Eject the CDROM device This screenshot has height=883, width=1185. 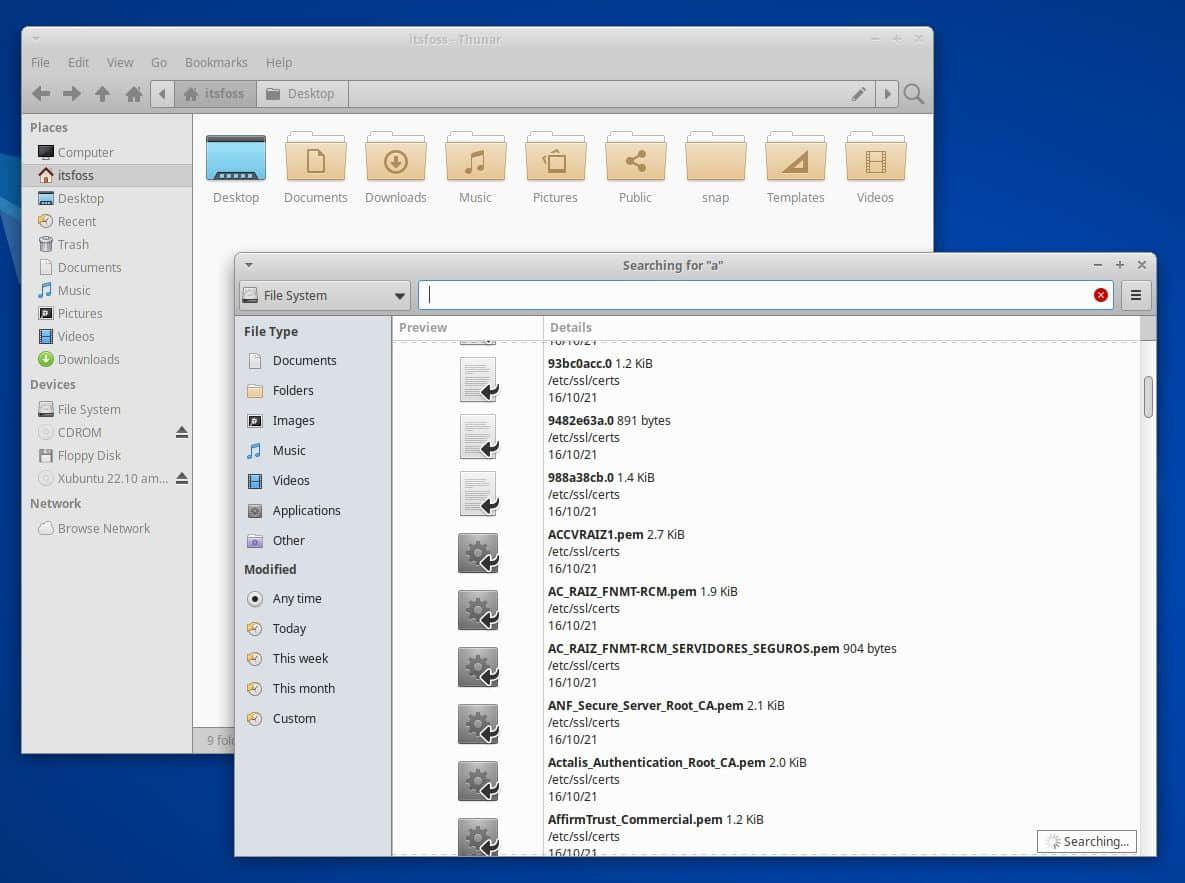[x=182, y=433]
